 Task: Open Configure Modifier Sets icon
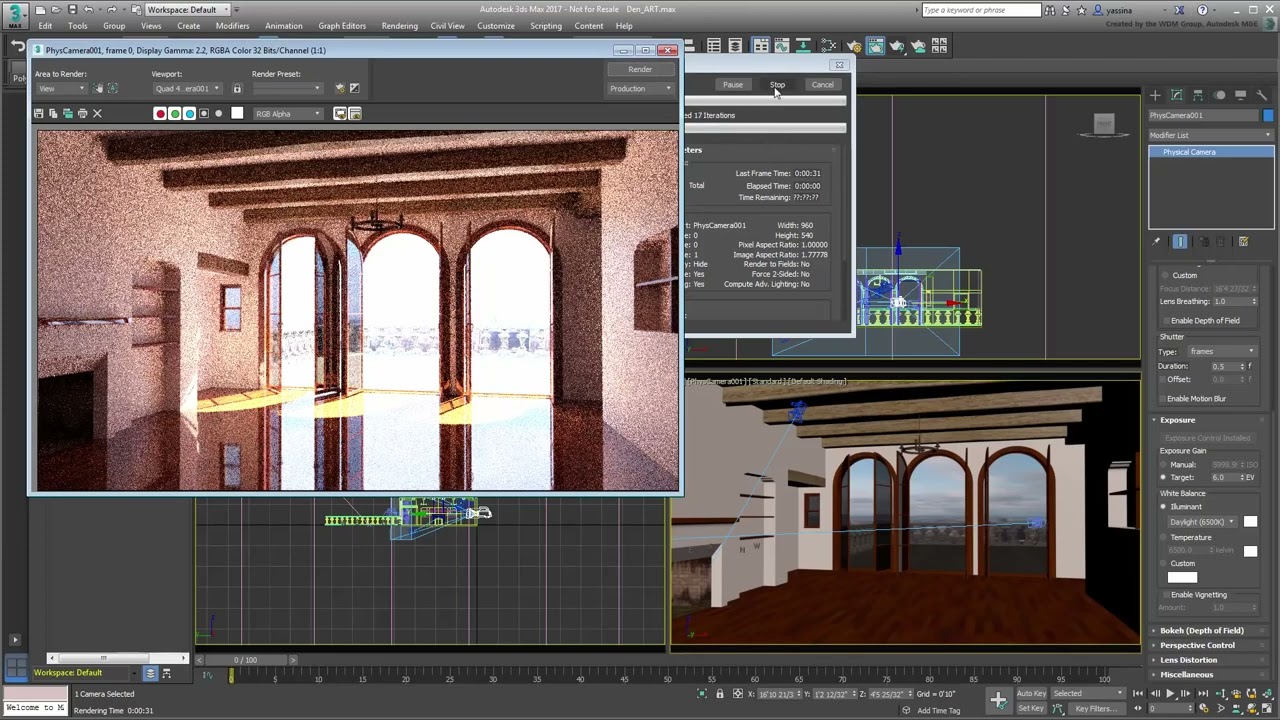coord(1244,242)
